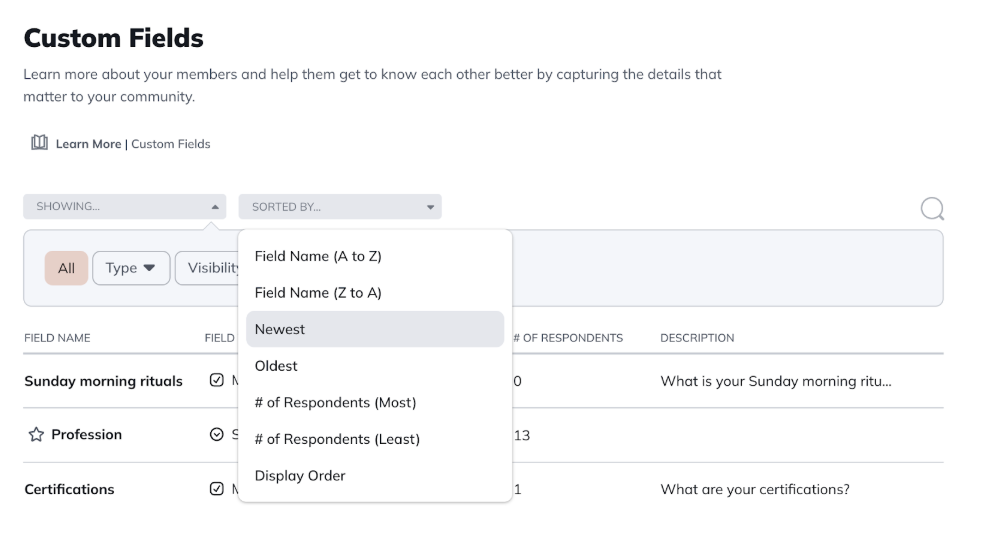Click the circled check icon in Profession row
Image resolution: width=984 pixels, height=538 pixels.
pos(217,435)
